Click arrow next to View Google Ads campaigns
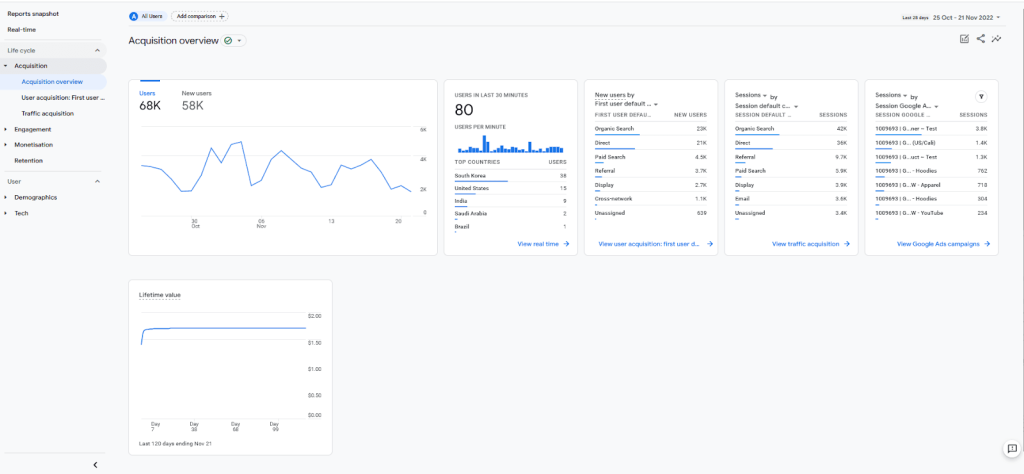Image resolution: width=1024 pixels, height=474 pixels. click(987, 244)
